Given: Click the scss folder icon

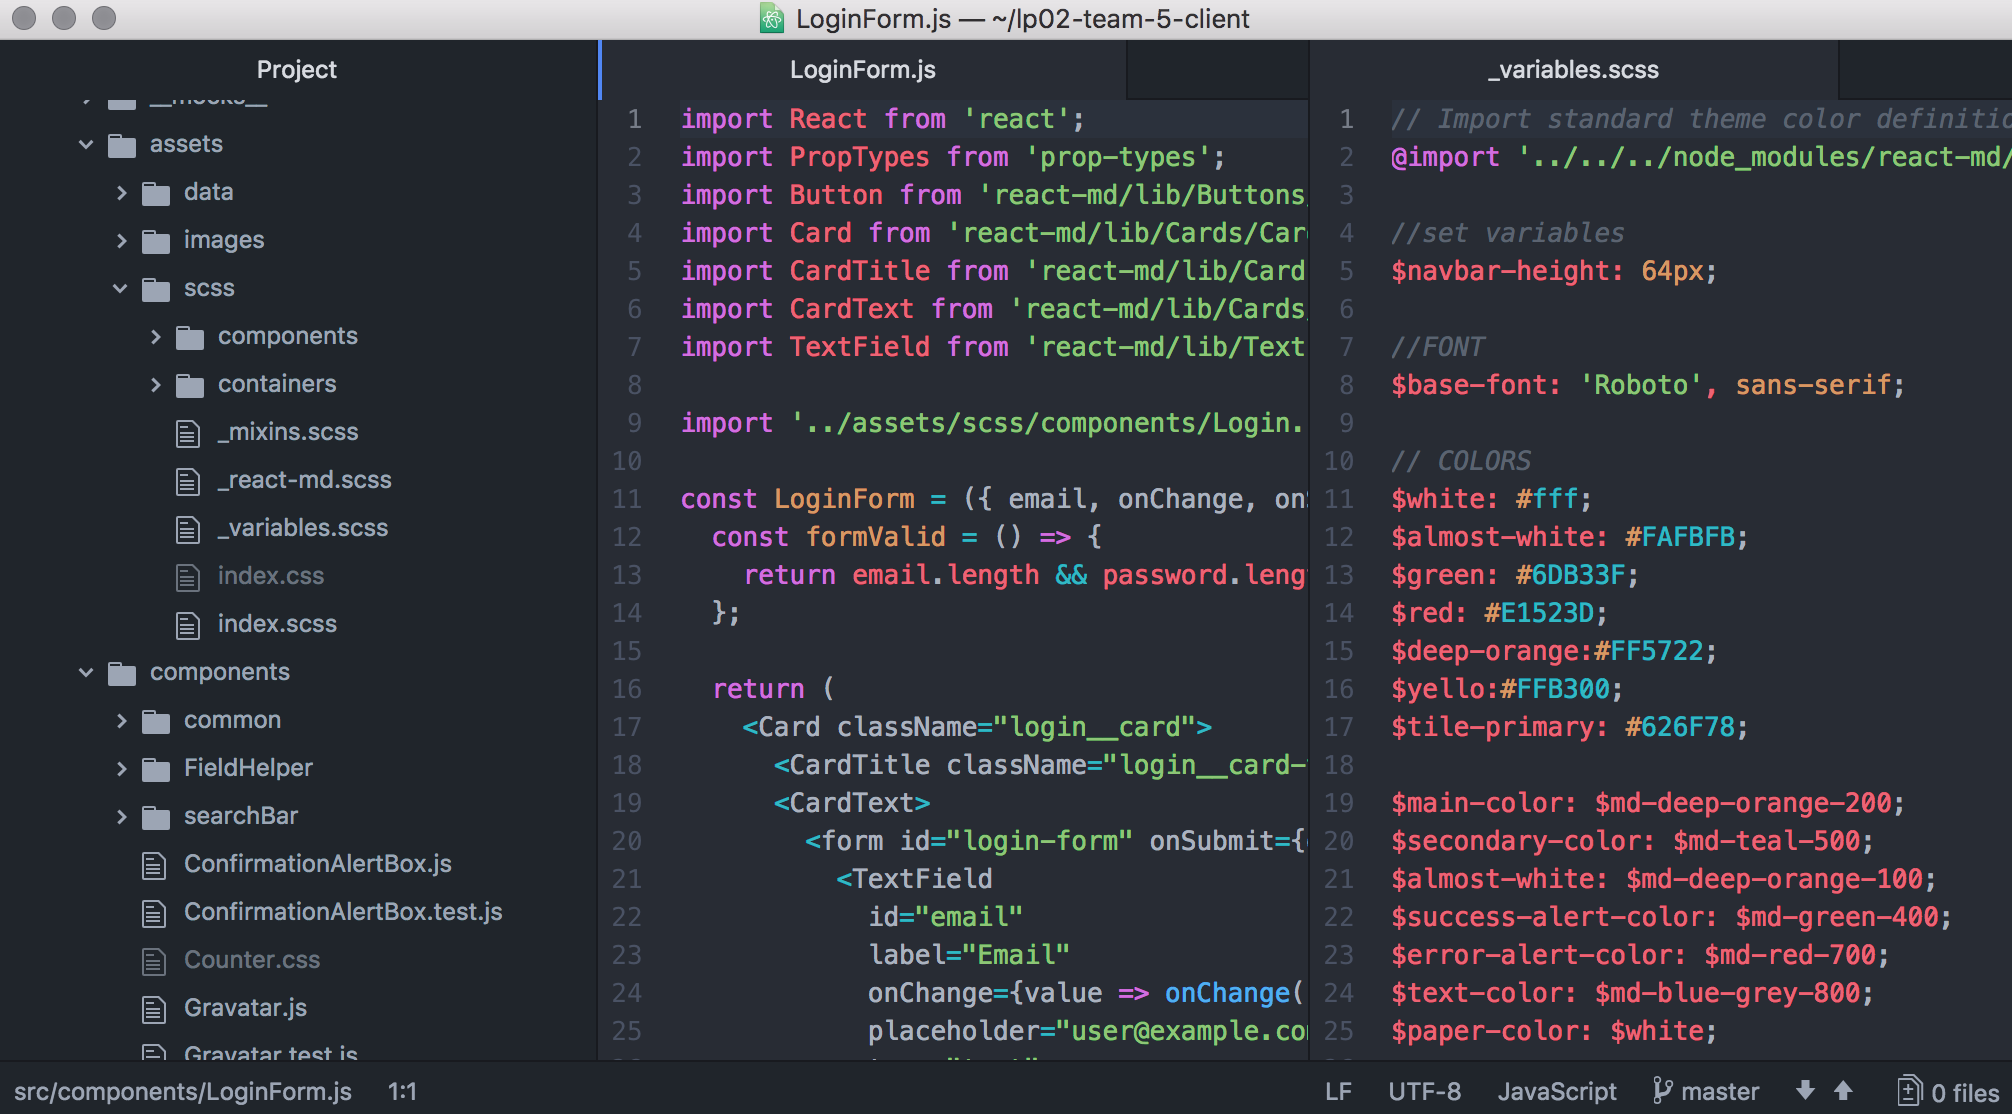Looking at the screenshot, I should click(x=156, y=290).
